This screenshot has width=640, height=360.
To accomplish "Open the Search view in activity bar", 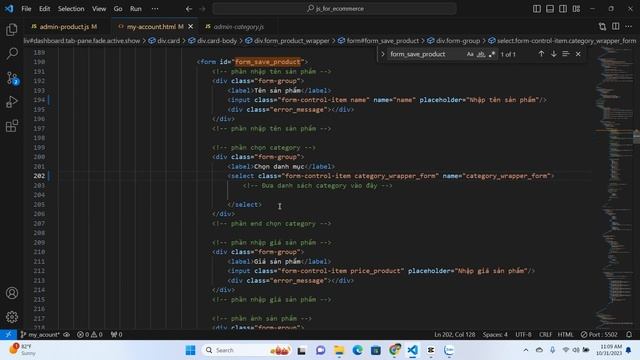I will 12,53.
